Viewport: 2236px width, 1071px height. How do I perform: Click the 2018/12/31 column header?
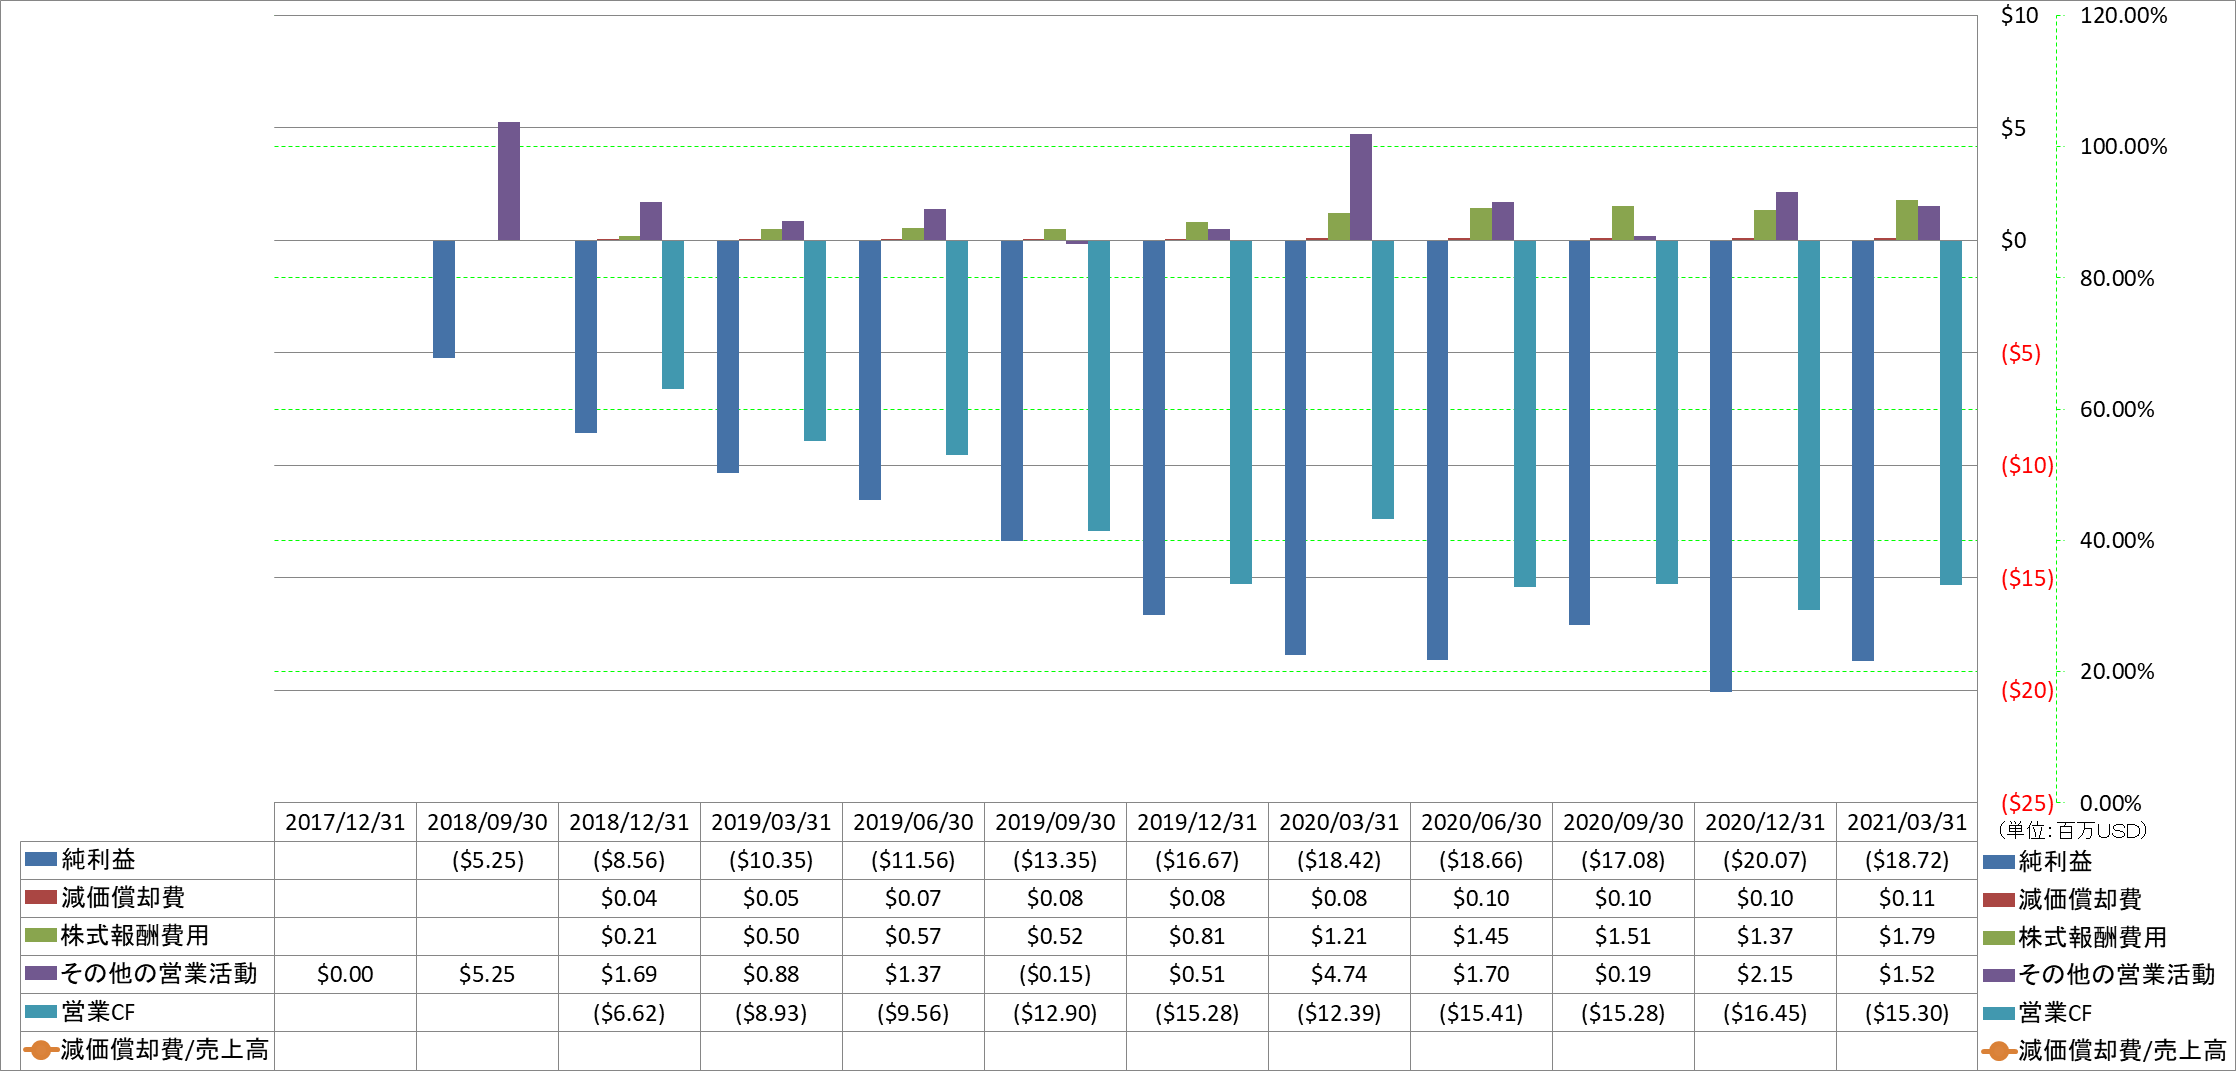[629, 822]
